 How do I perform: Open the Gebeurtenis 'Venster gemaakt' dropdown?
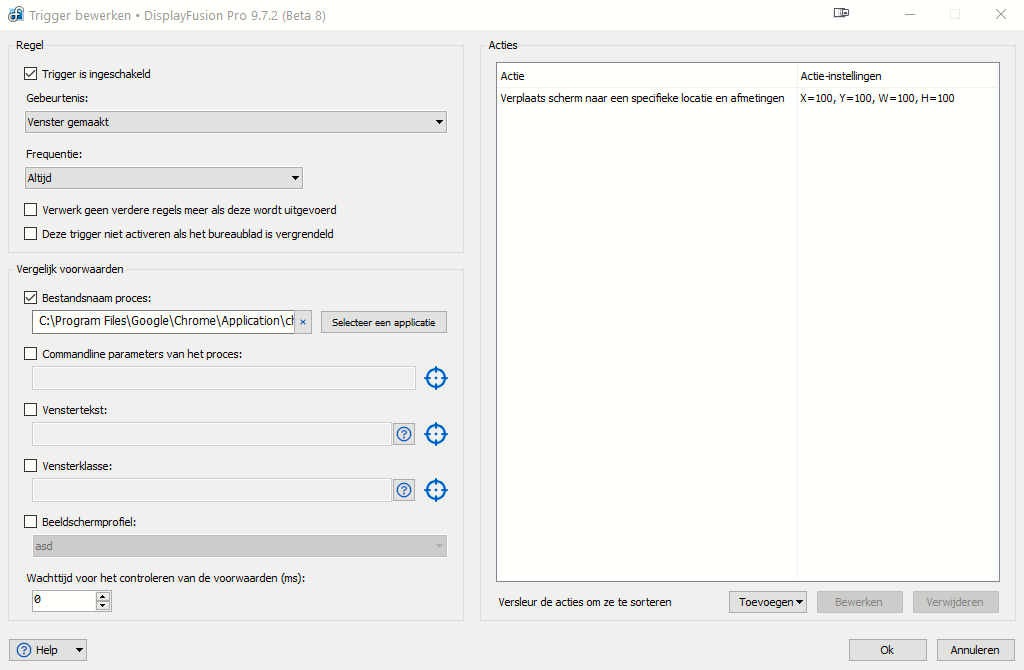pyautogui.click(x=236, y=122)
